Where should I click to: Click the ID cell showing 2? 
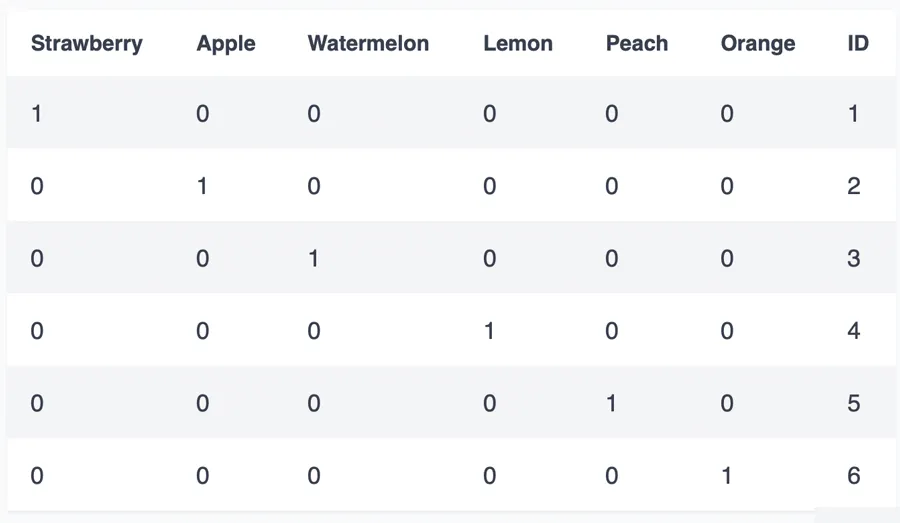tap(854, 186)
